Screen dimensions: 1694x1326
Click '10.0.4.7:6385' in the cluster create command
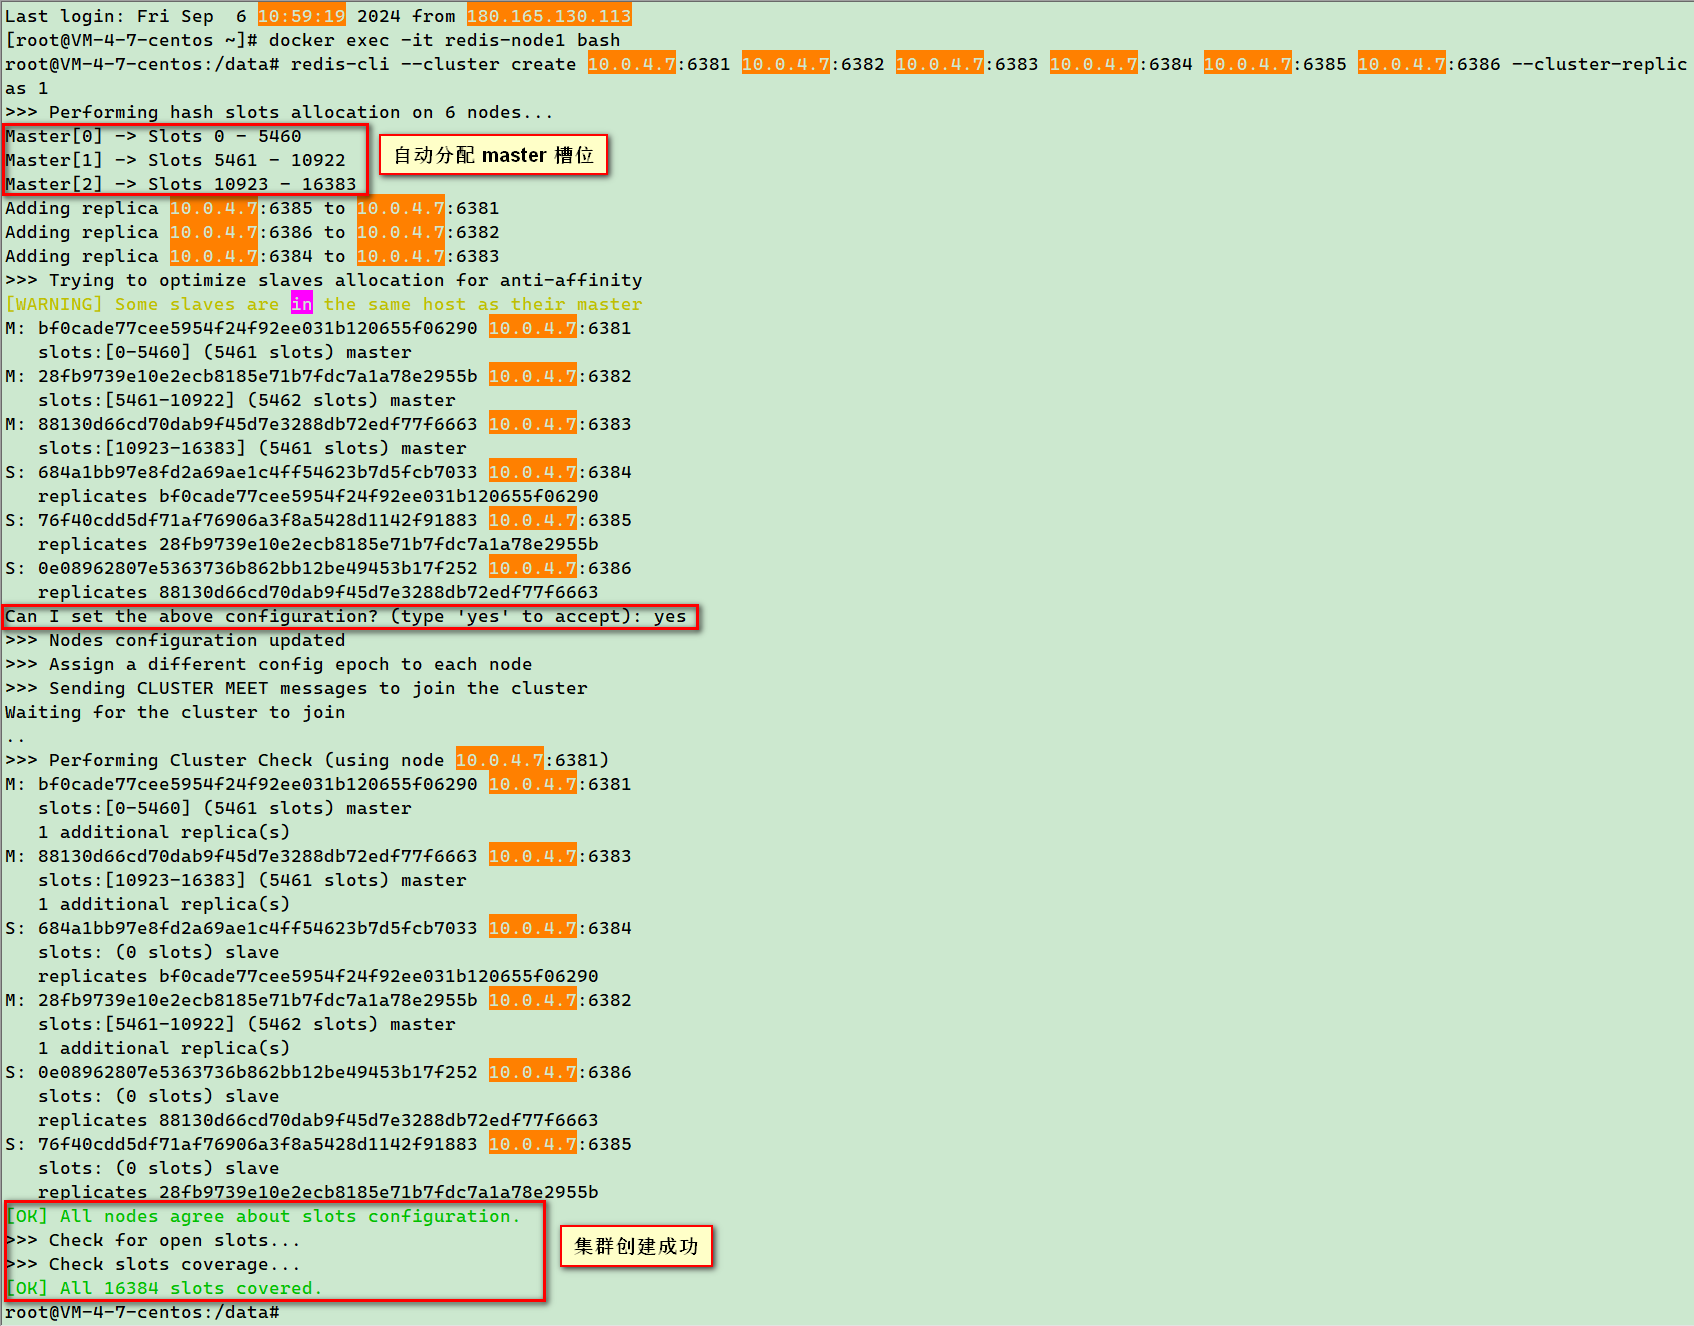(x=1275, y=64)
